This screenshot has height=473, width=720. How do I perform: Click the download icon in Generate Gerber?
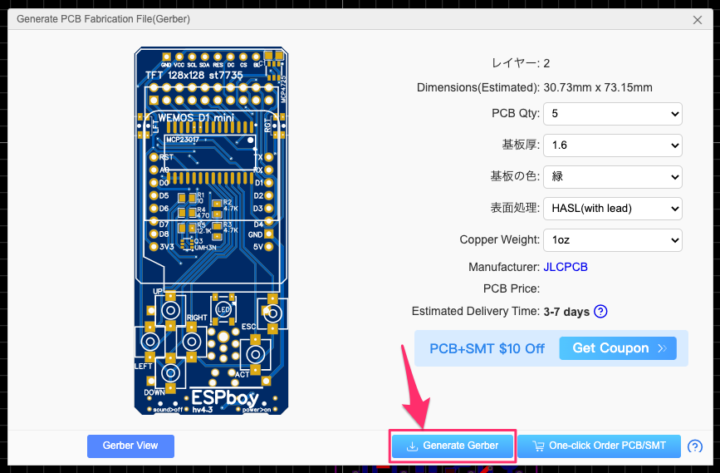pyautogui.click(x=411, y=445)
